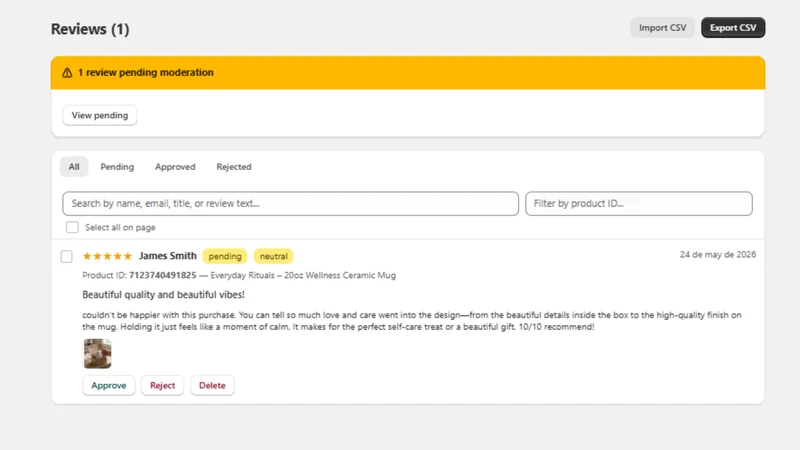Switch to the Pending tab
The image size is (800, 450).
coord(117,167)
